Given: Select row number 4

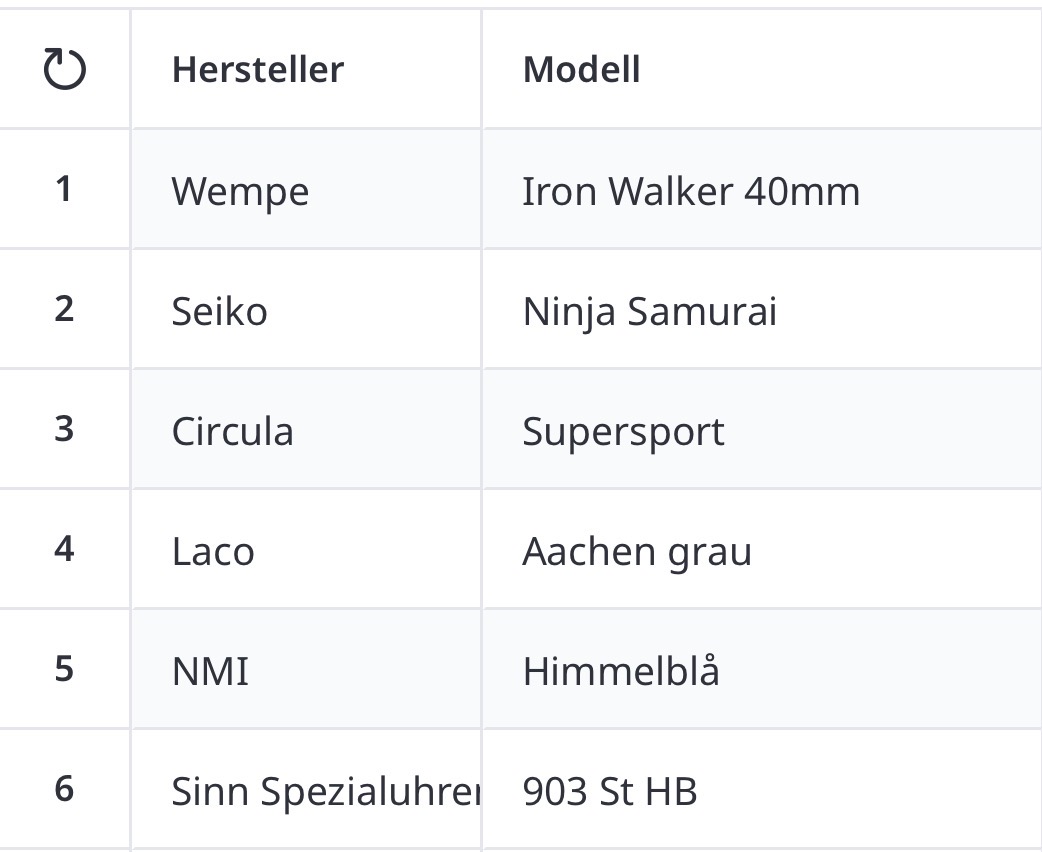Looking at the screenshot, I should click(64, 549).
